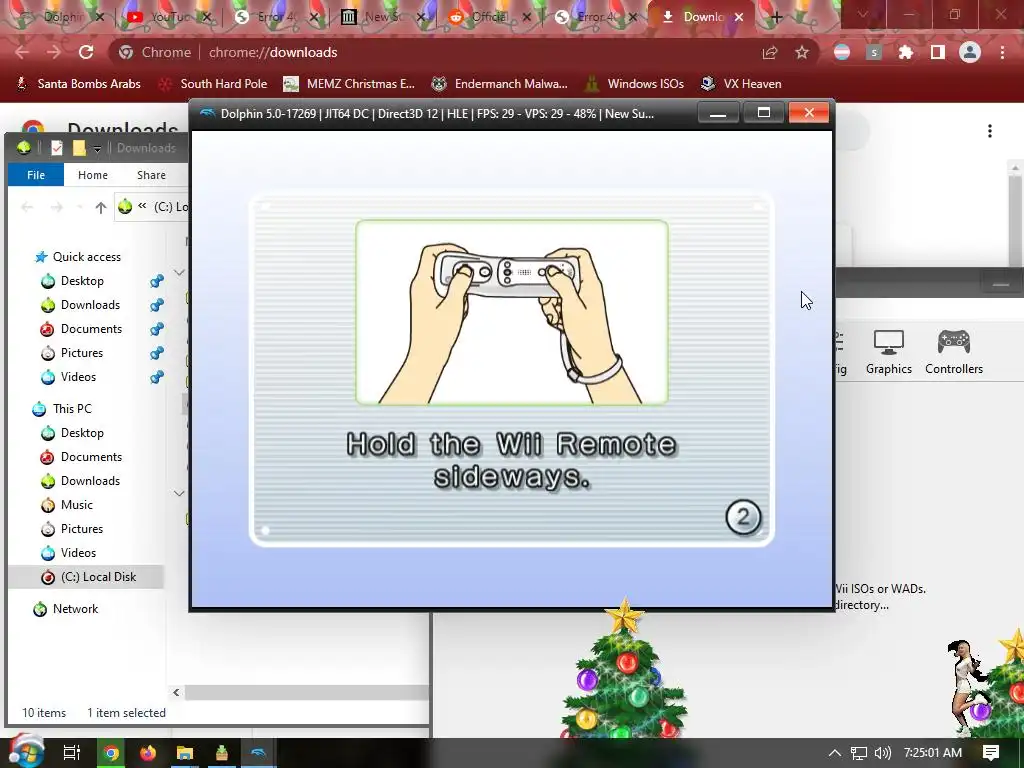Open Pictures under Quick access
Image resolution: width=1024 pixels, height=768 pixels.
pos(81,353)
